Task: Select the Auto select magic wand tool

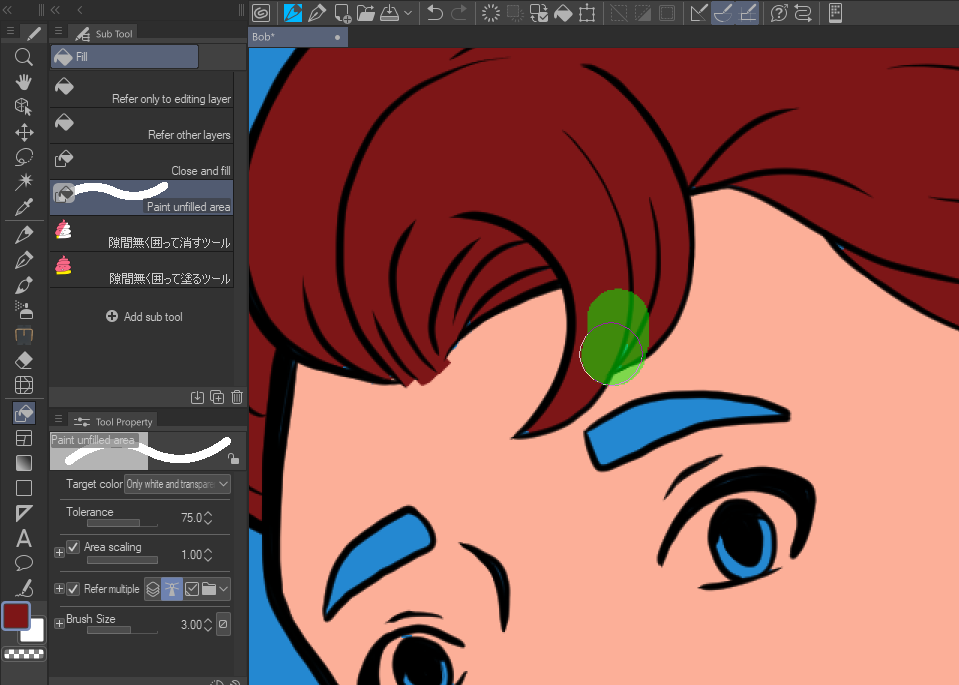Action: 23,181
